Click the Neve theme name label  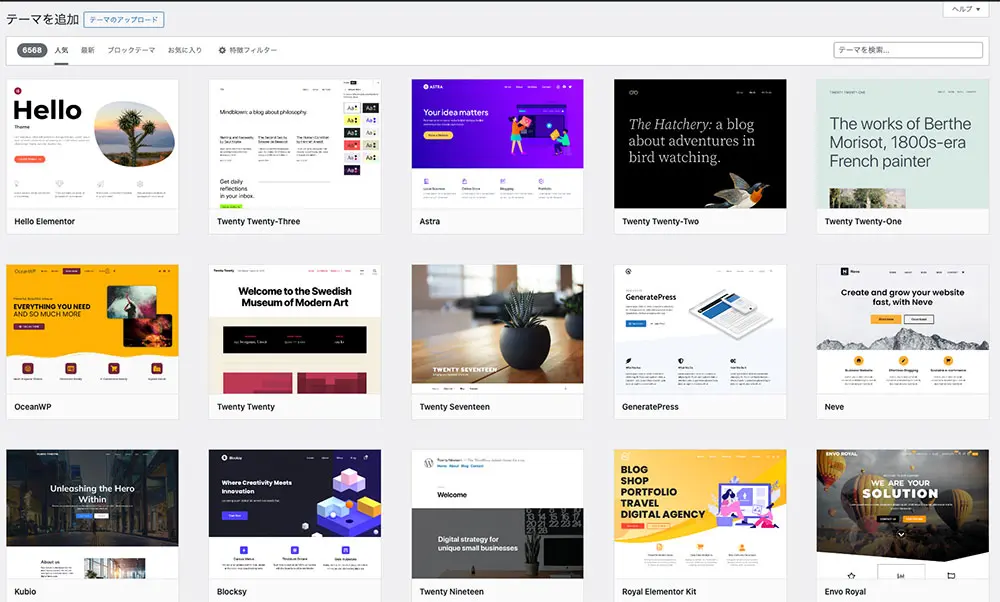[834, 407]
